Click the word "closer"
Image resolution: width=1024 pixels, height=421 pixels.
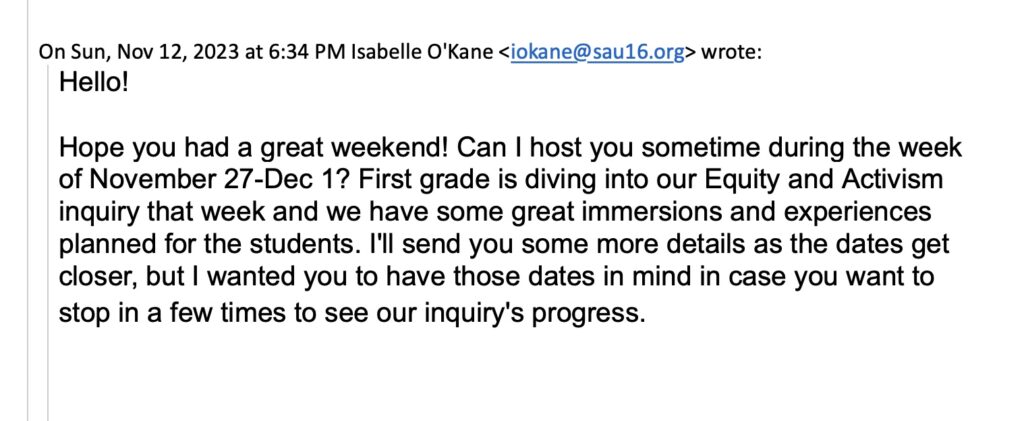97,279
